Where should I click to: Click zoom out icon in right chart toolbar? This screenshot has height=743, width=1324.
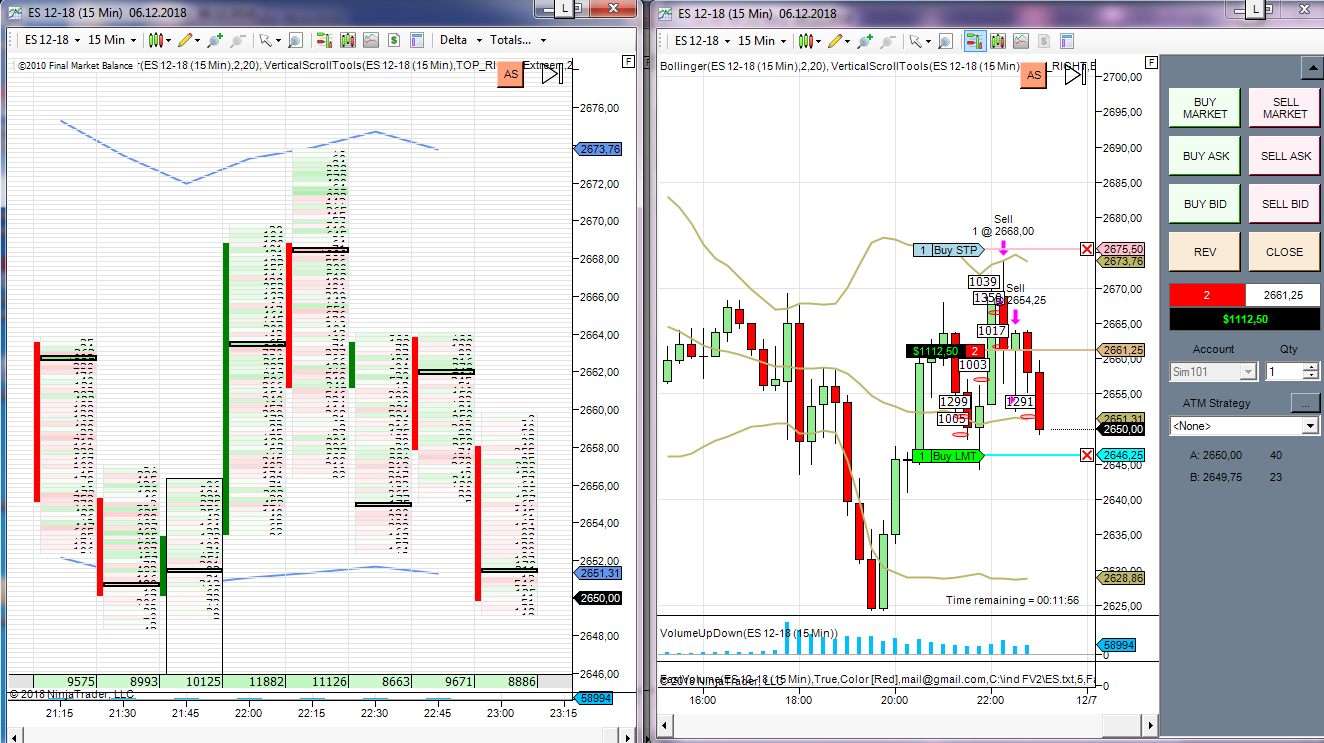pyautogui.click(x=888, y=40)
